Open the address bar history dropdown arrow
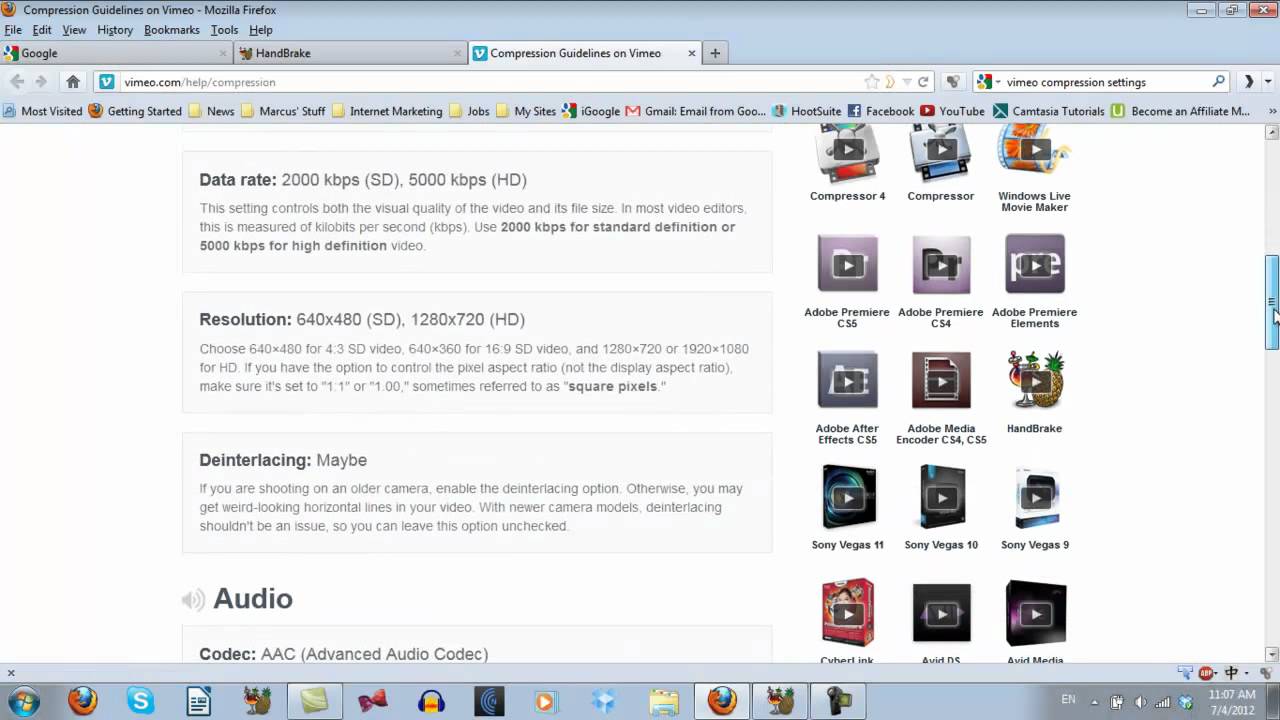Viewport: 1280px width, 720px height. point(906,82)
